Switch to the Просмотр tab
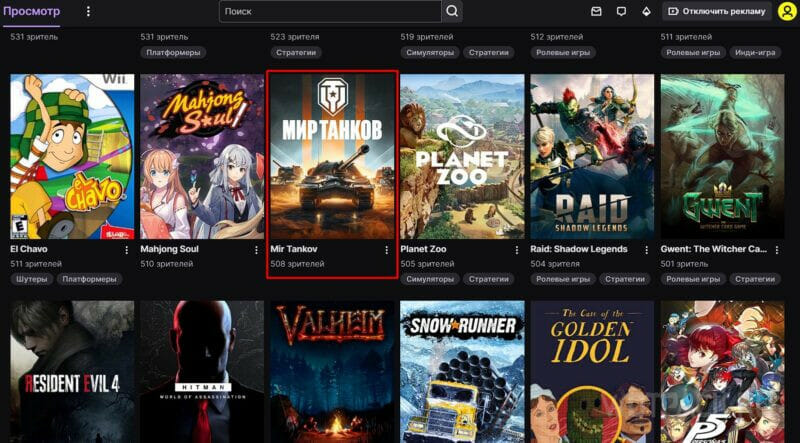The image size is (800, 443). (30, 11)
